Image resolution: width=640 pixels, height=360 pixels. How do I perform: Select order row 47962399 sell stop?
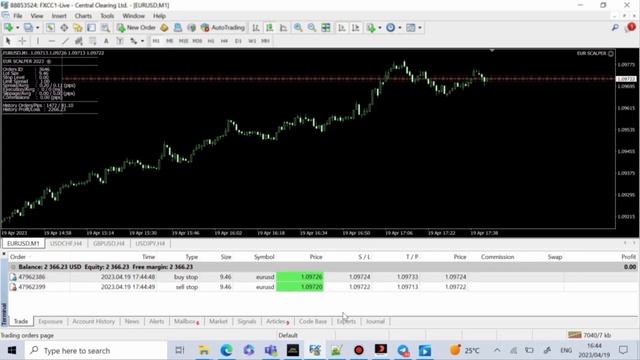coord(322,287)
